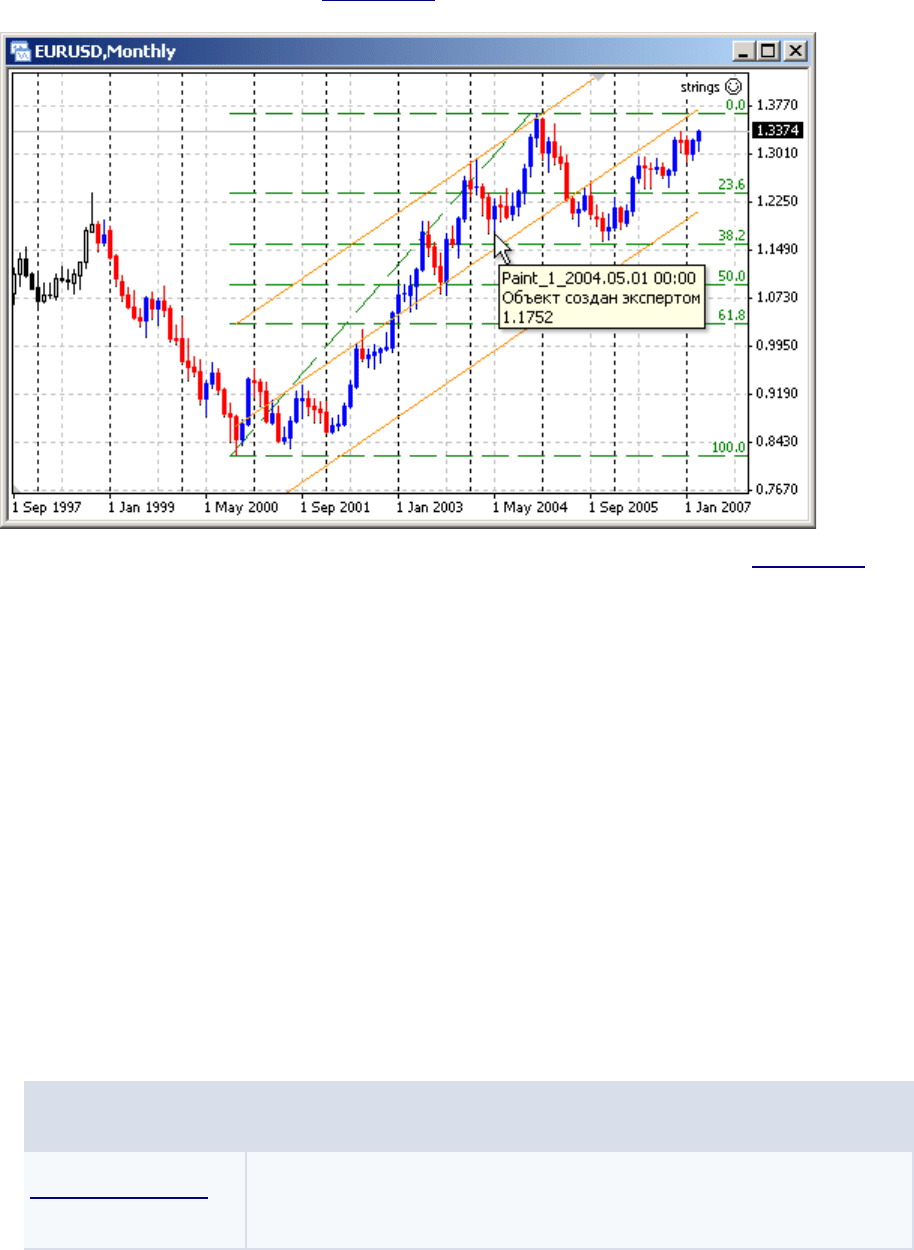Click the 1.3010 price scale value
Viewport: 914px width, 1250px height.
778,152
